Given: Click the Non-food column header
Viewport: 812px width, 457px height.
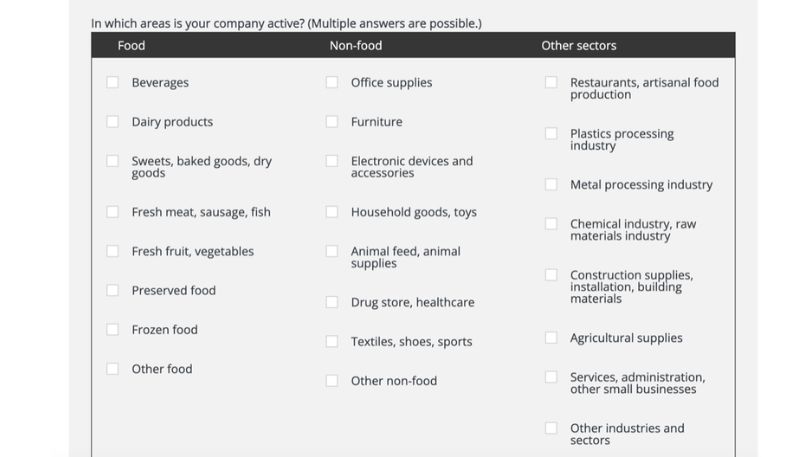Looking at the screenshot, I should (x=356, y=45).
